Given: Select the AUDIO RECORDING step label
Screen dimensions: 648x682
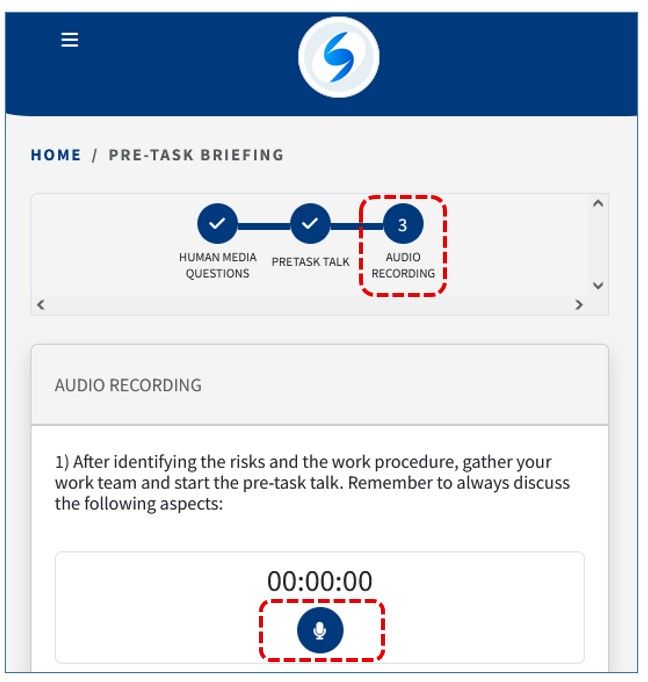Looking at the screenshot, I should pyautogui.click(x=403, y=265).
